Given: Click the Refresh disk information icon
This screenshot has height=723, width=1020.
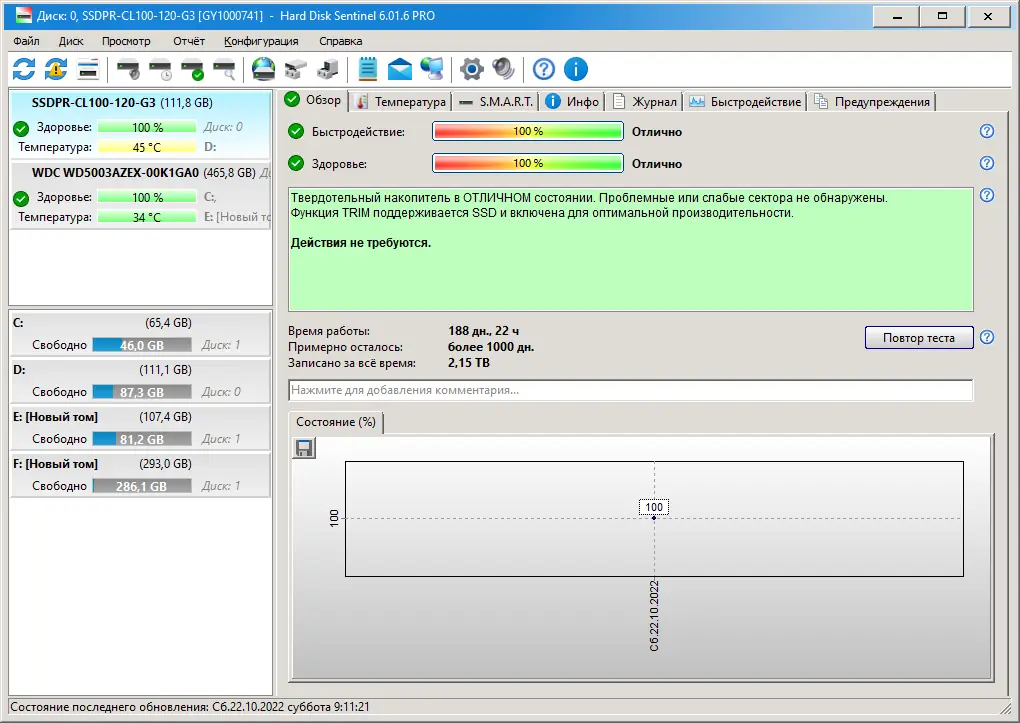Looking at the screenshot, I should (x=22, y=69).
